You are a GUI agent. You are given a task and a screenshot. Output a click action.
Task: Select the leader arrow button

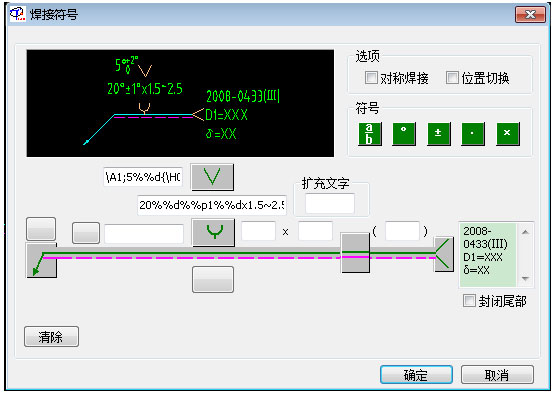click(41, 260)
